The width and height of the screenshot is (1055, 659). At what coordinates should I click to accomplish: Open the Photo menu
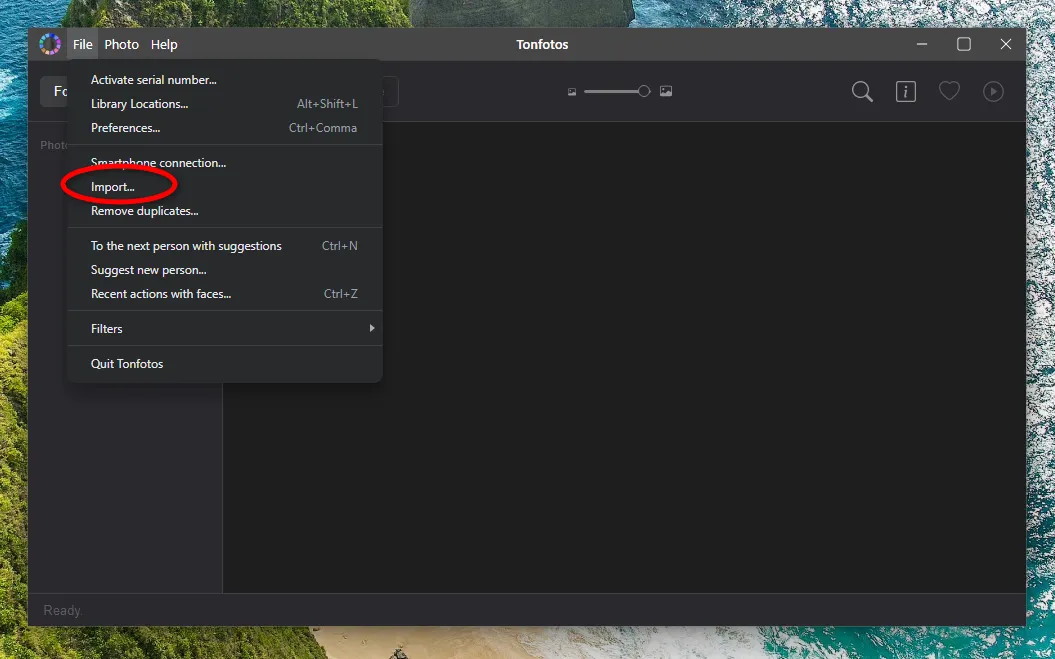pyautogui.click(x=122, y=44)
